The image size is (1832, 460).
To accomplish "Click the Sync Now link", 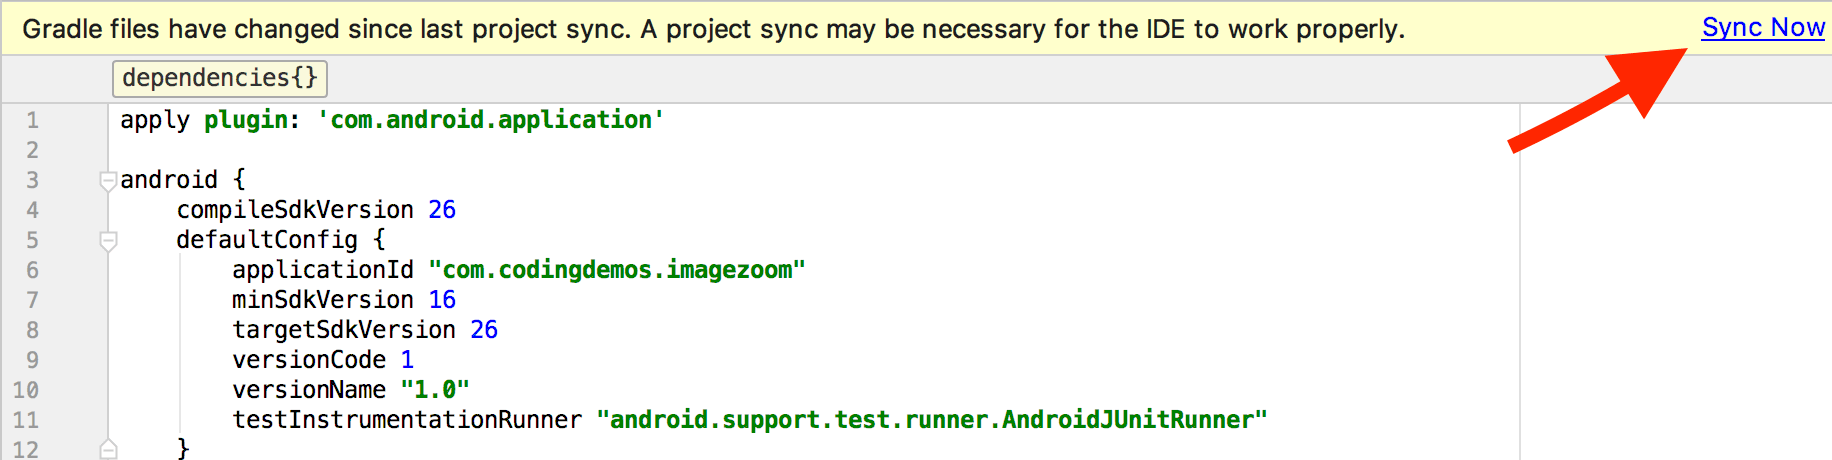I will point(1762,28).
